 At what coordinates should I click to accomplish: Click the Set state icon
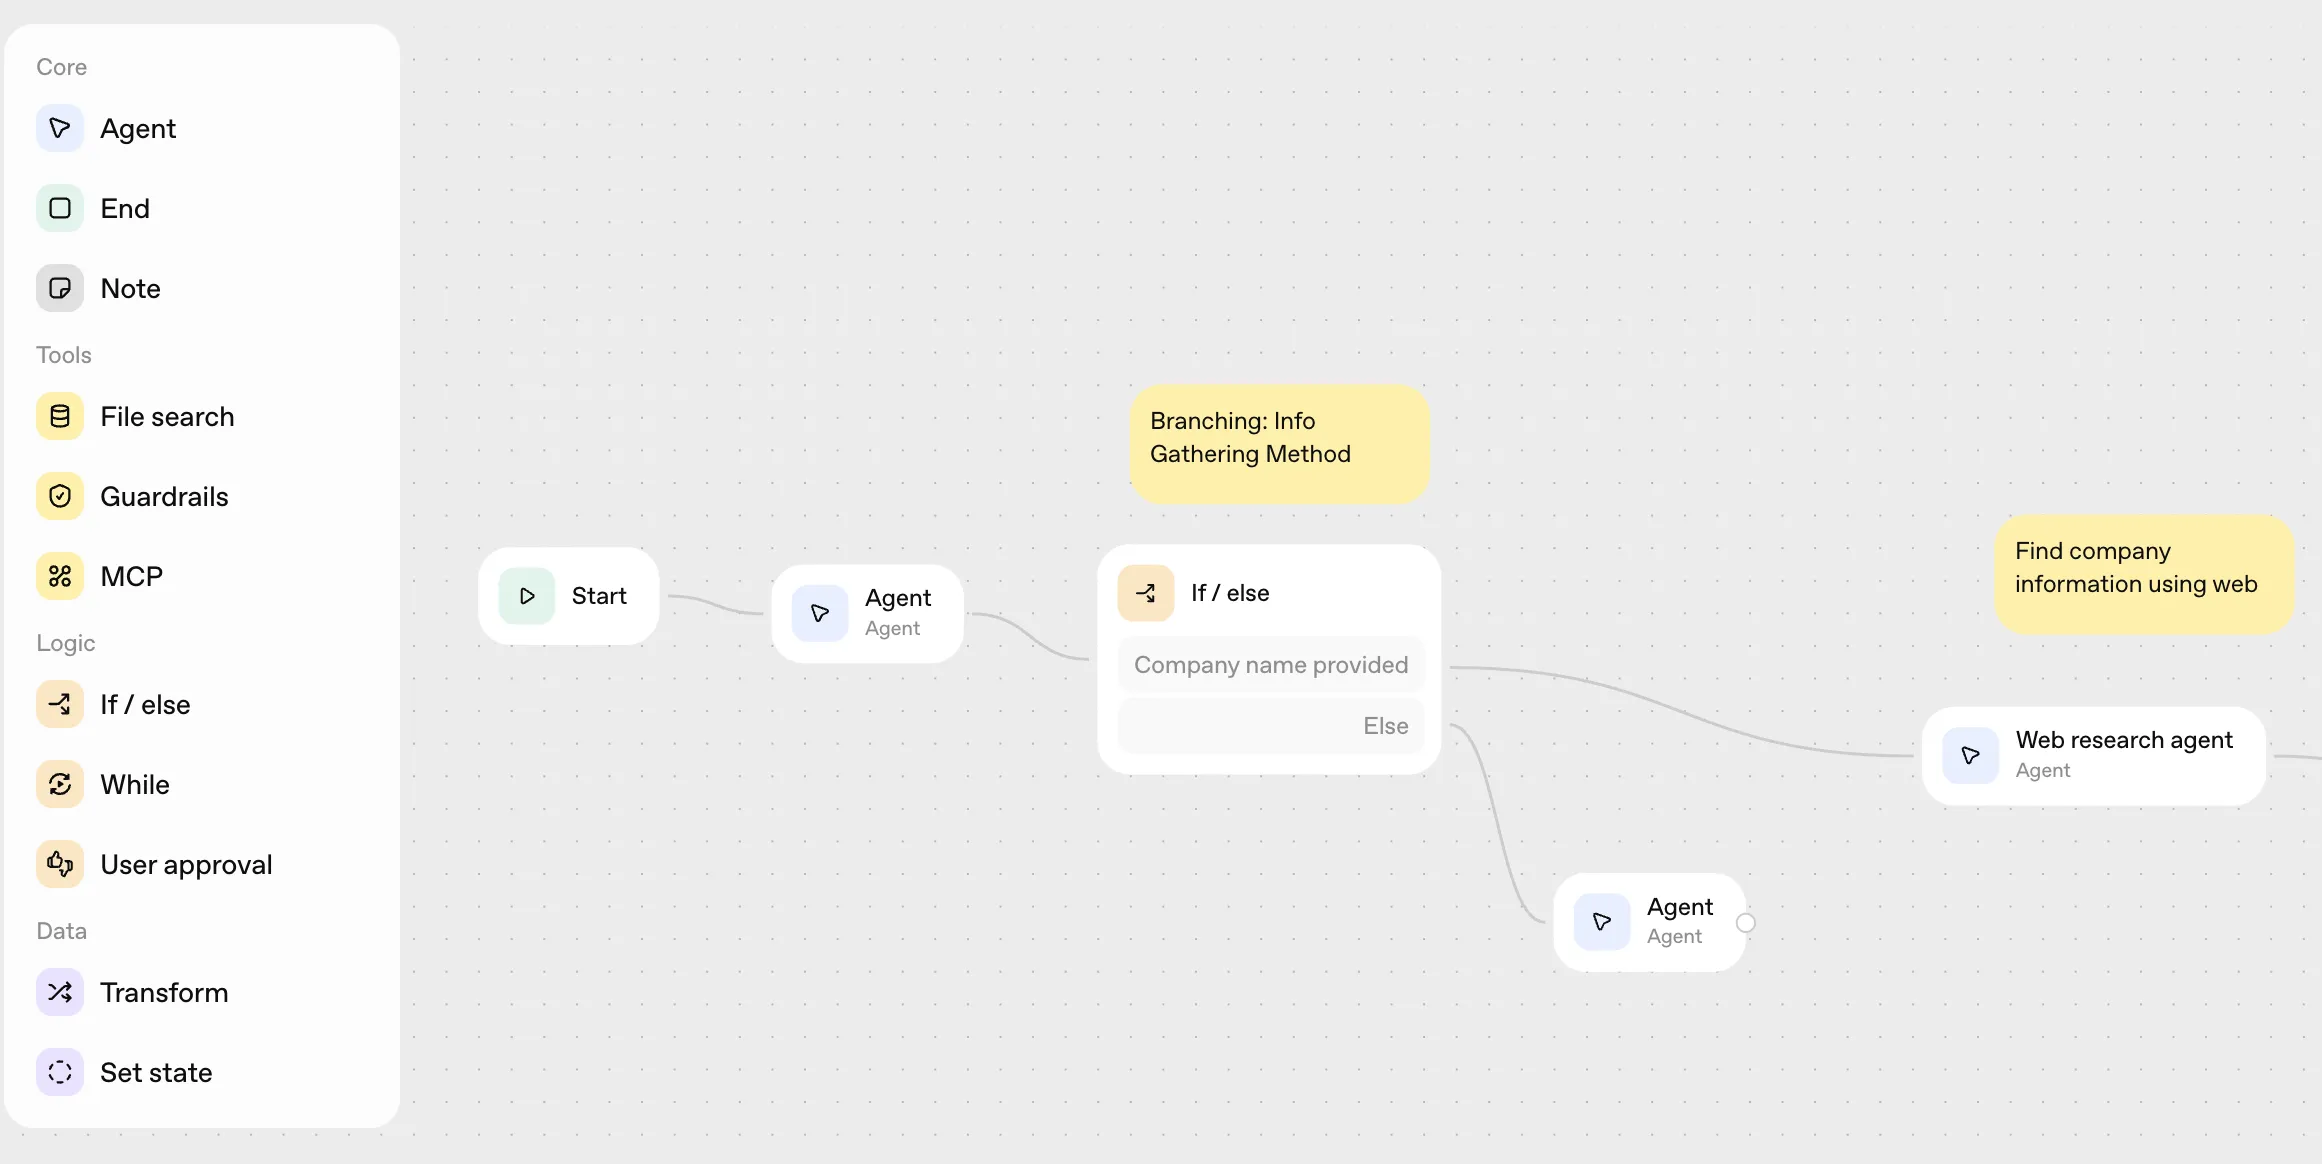click(x=60, y=1072)
